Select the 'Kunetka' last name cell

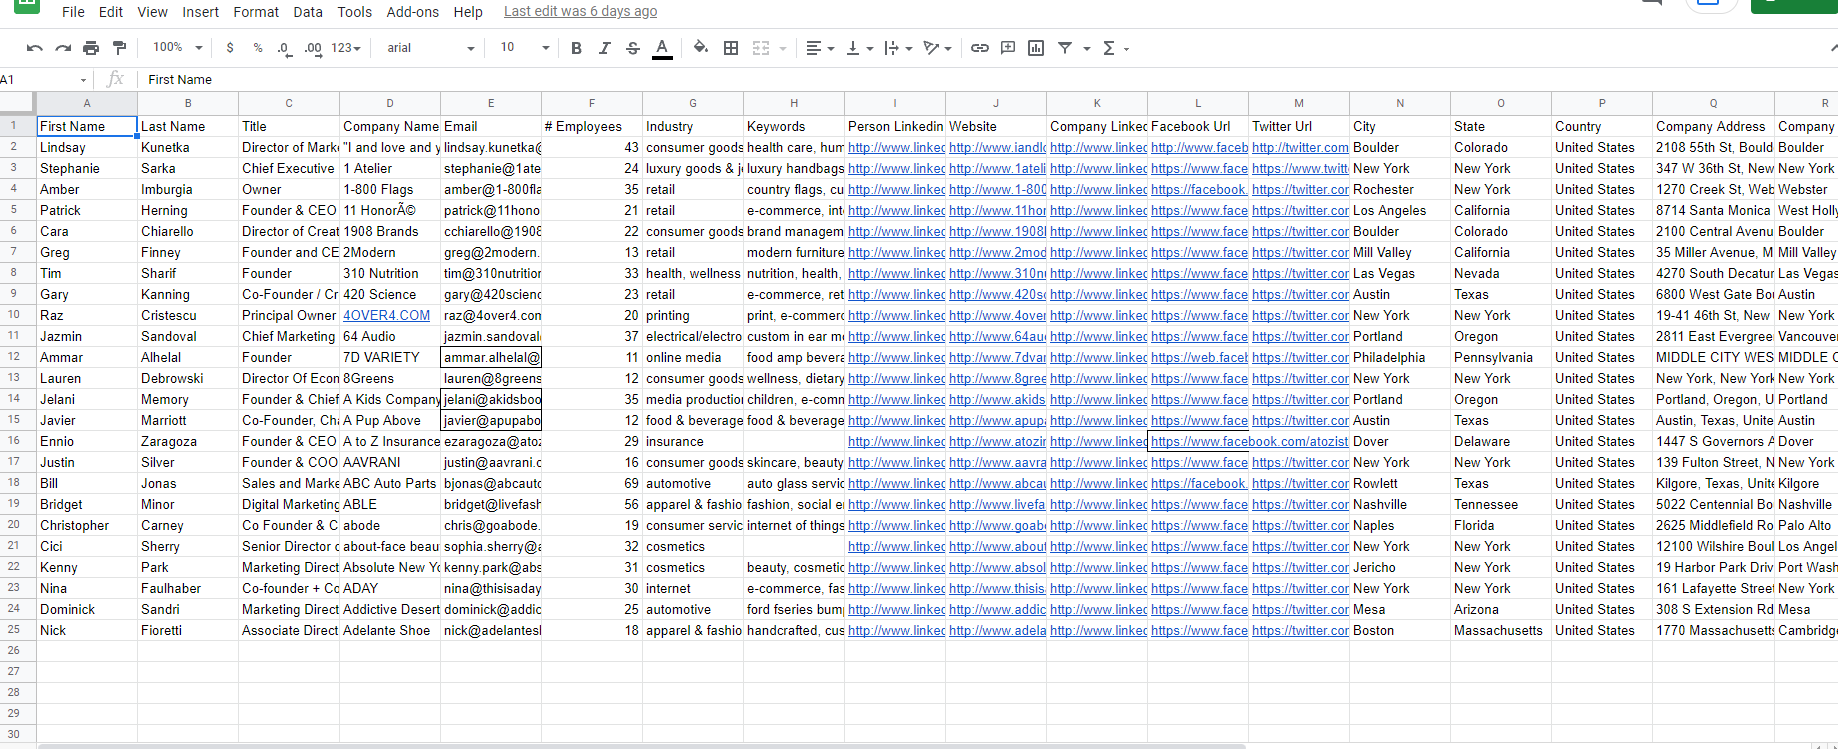188,148
